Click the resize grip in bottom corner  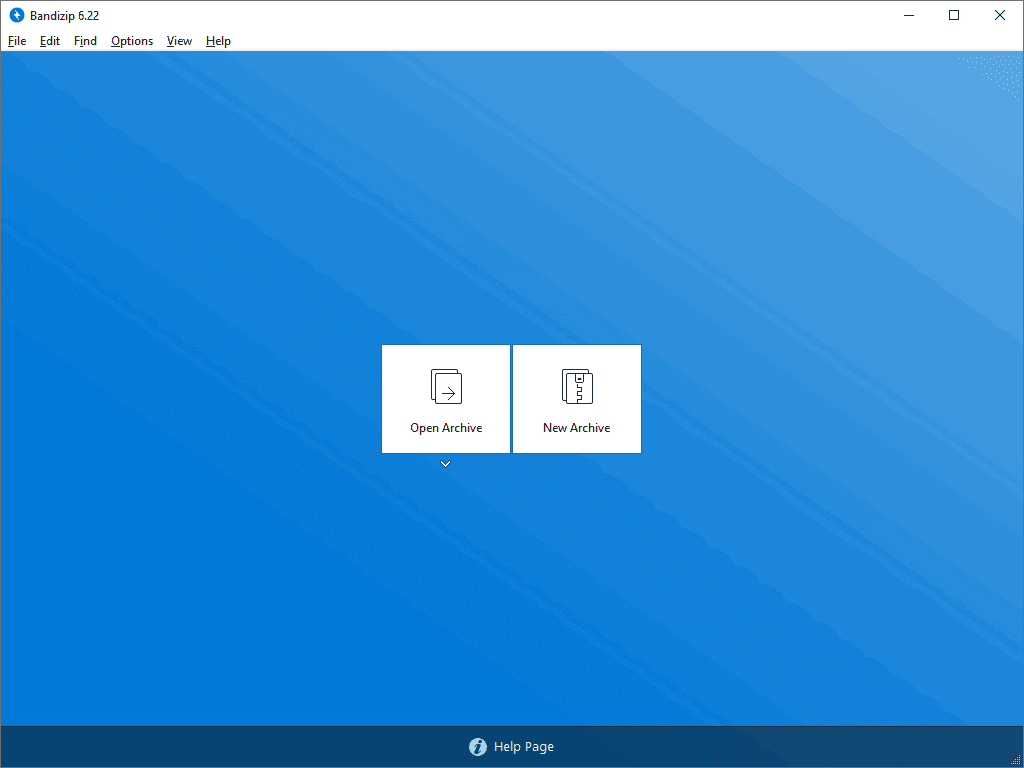(x=1016, y=760)
